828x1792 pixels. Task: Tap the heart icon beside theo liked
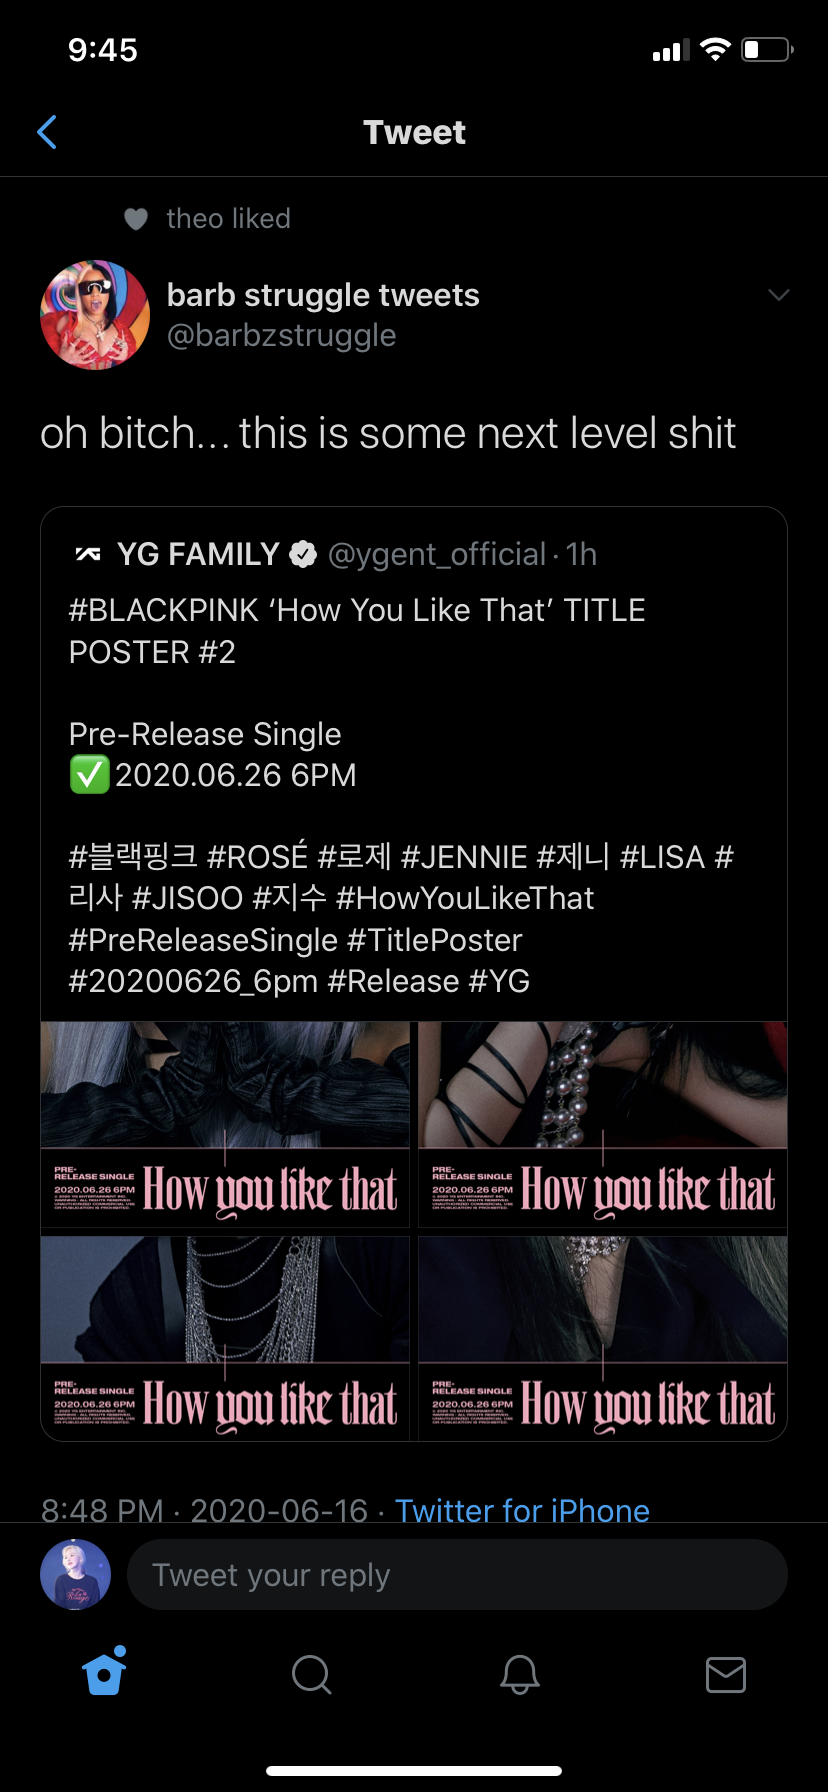coord(136,219)
